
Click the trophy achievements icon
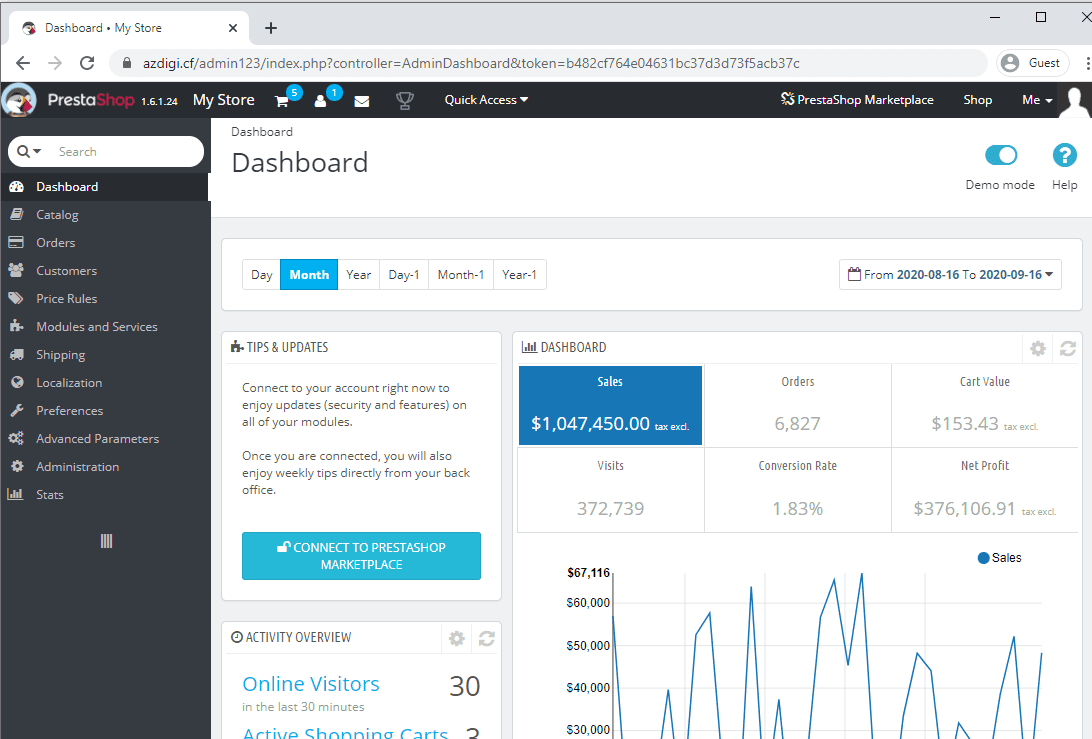coord(404,100)
